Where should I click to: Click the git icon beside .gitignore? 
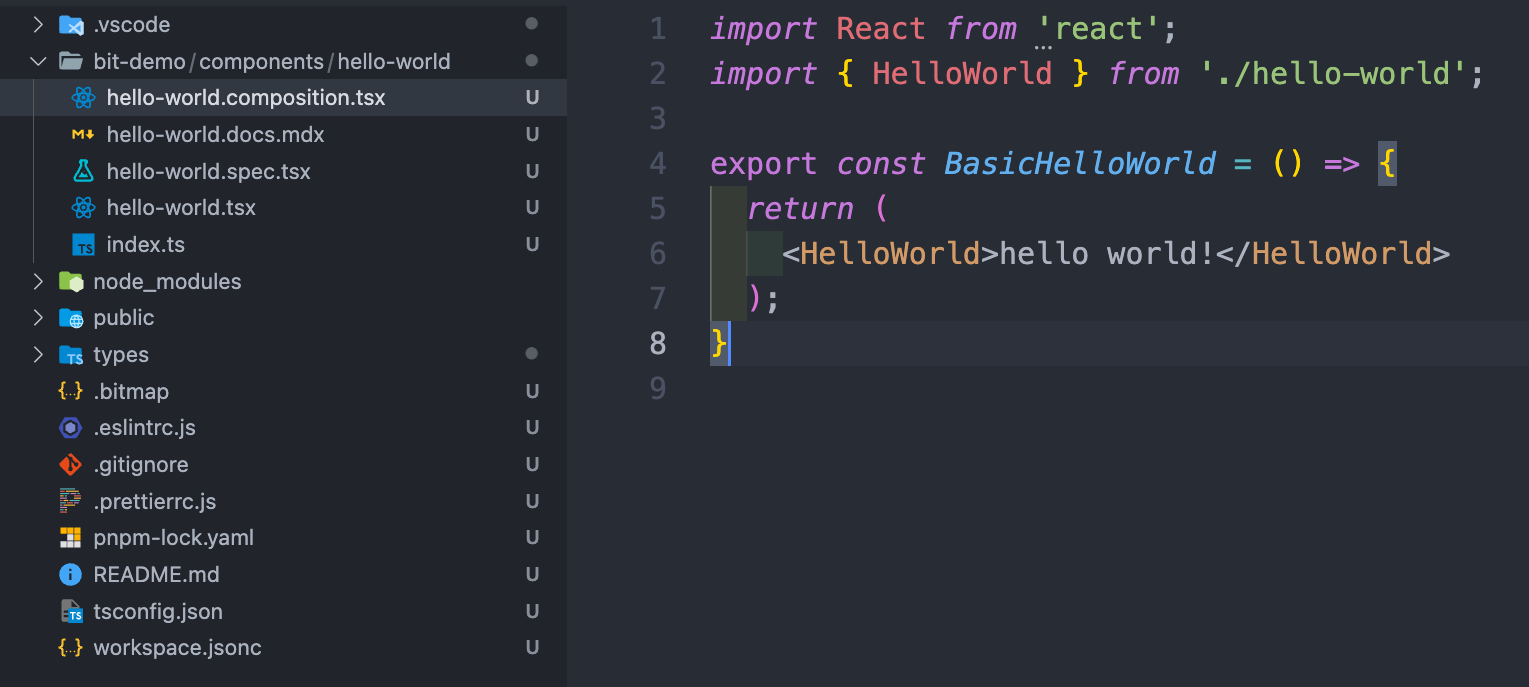71,465
